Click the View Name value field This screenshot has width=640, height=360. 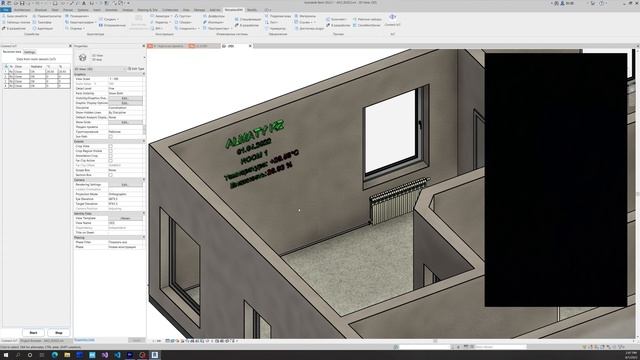126,223
